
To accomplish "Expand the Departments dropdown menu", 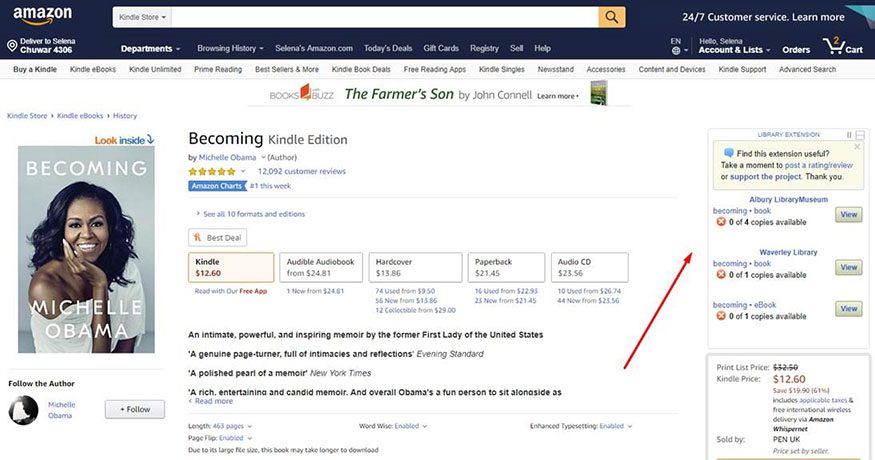I will [150, 48].
